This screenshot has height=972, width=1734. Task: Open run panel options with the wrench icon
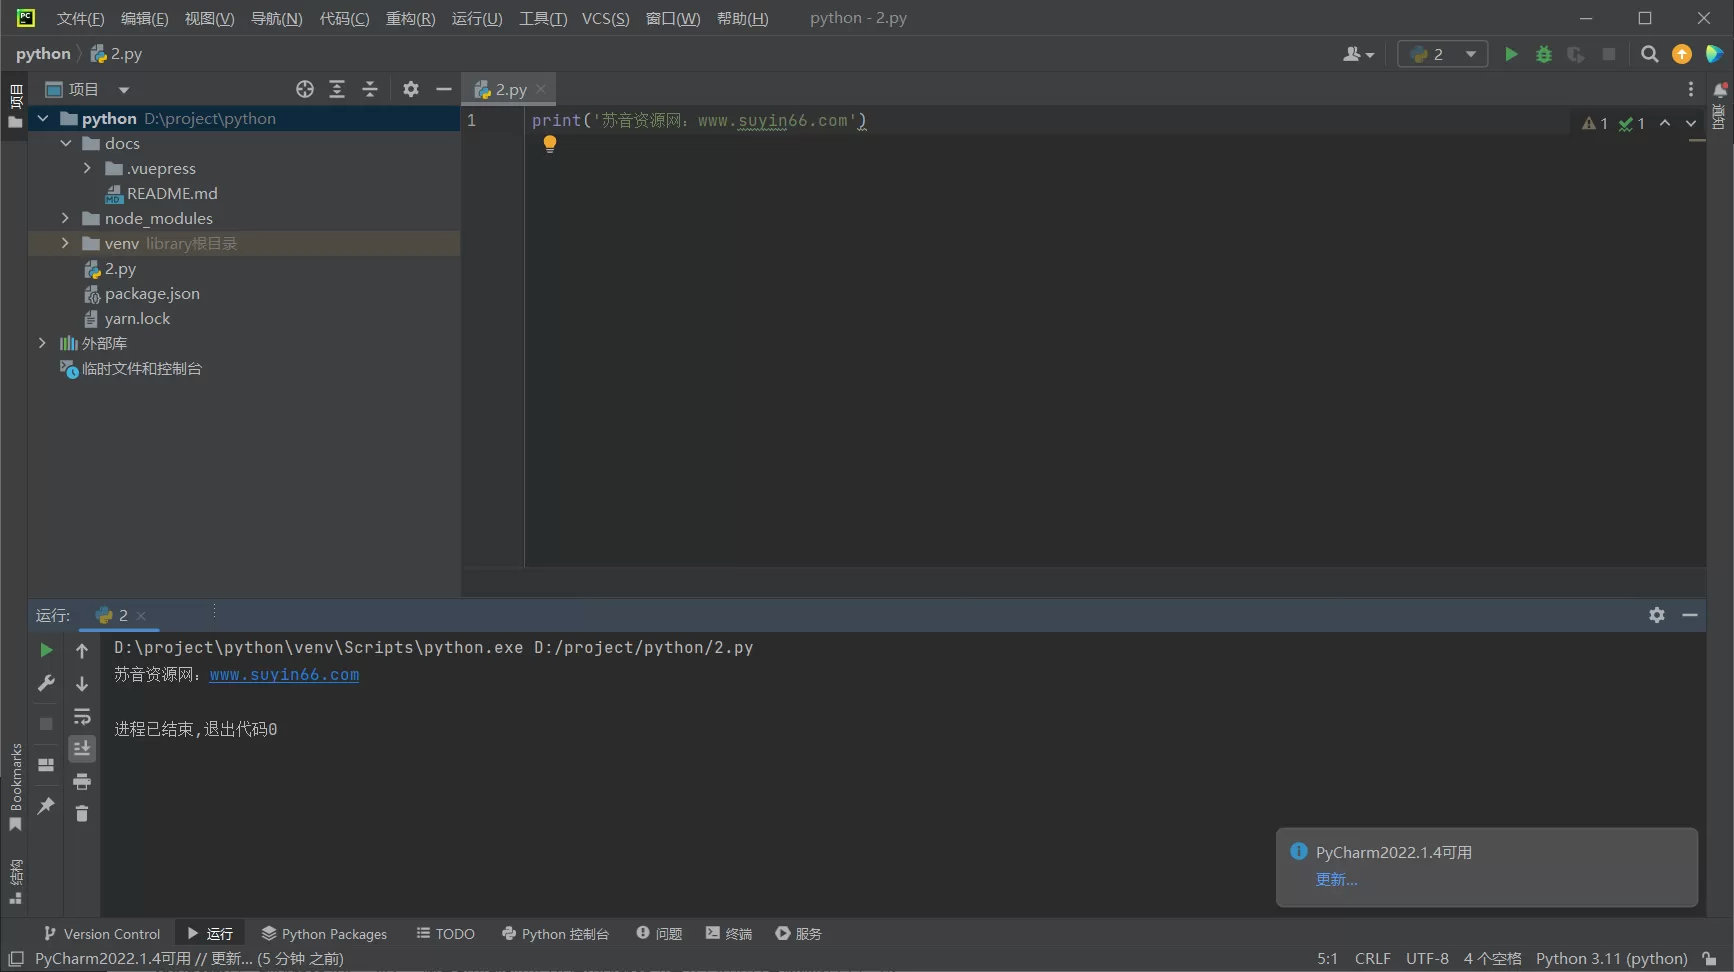pyautogui.click(x=45, y=683)
